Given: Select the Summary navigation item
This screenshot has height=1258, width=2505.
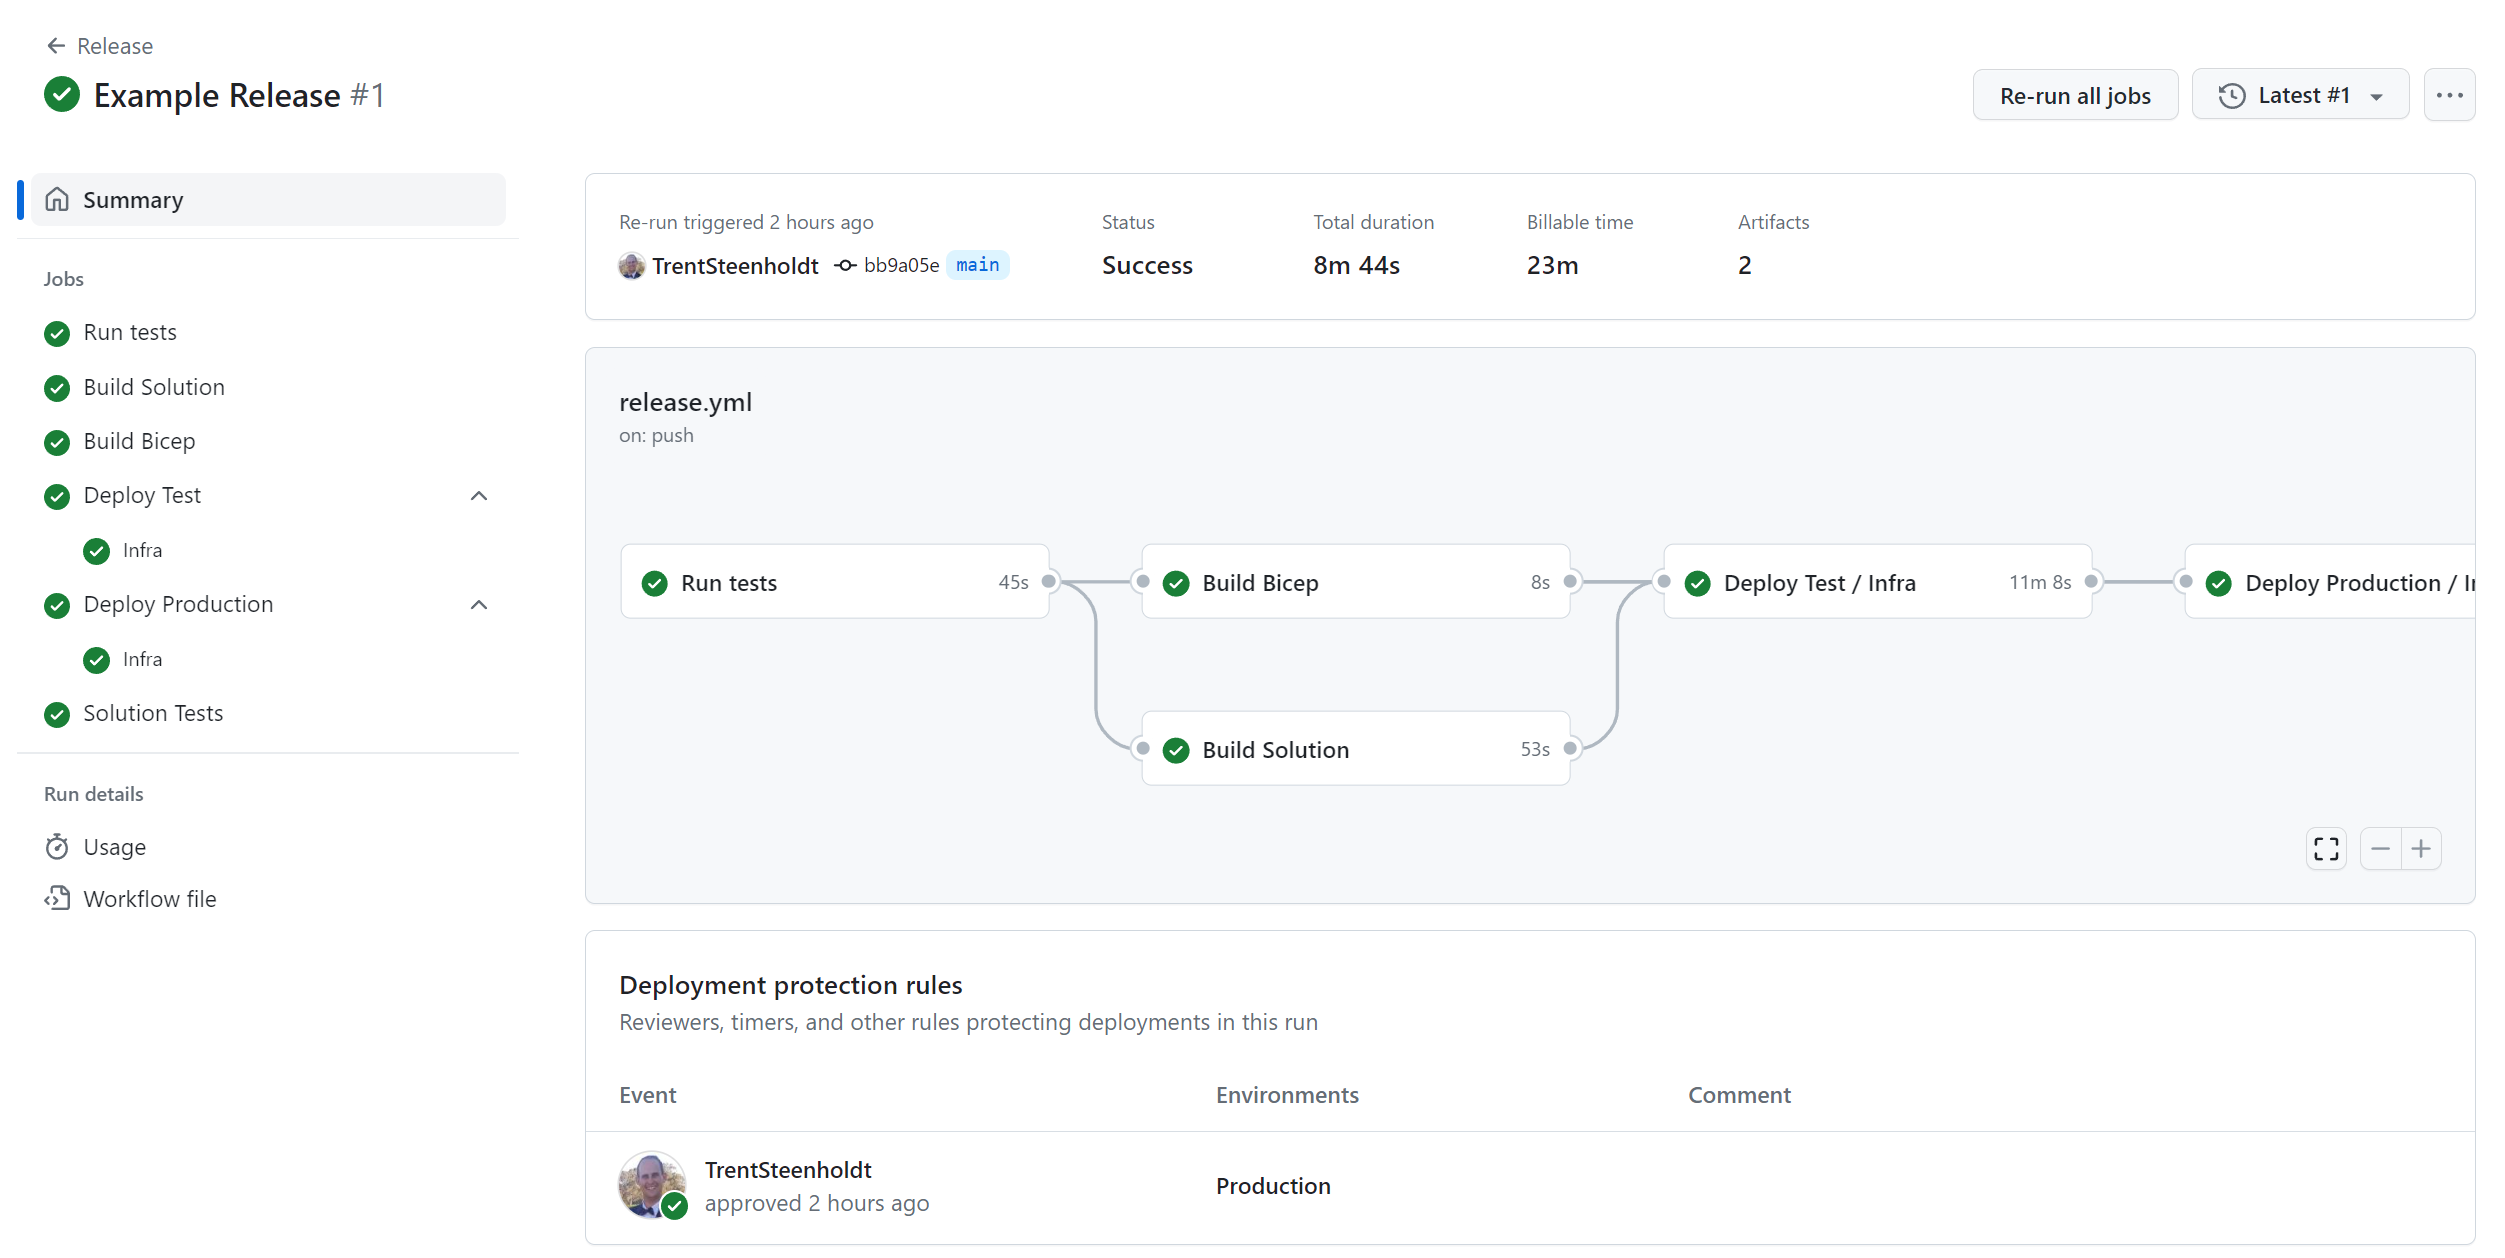Looking at the screenshot, I should click(269, 199).
